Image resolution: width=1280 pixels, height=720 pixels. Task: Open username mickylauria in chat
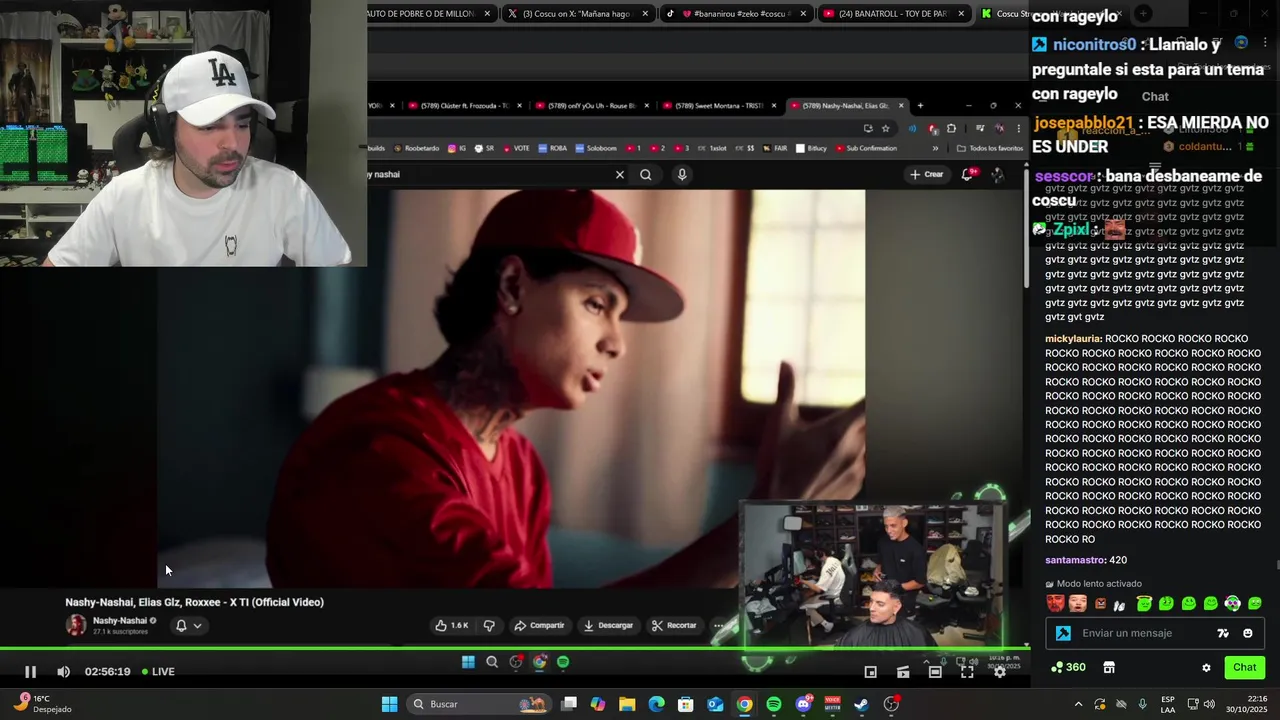pos(1073,339)
